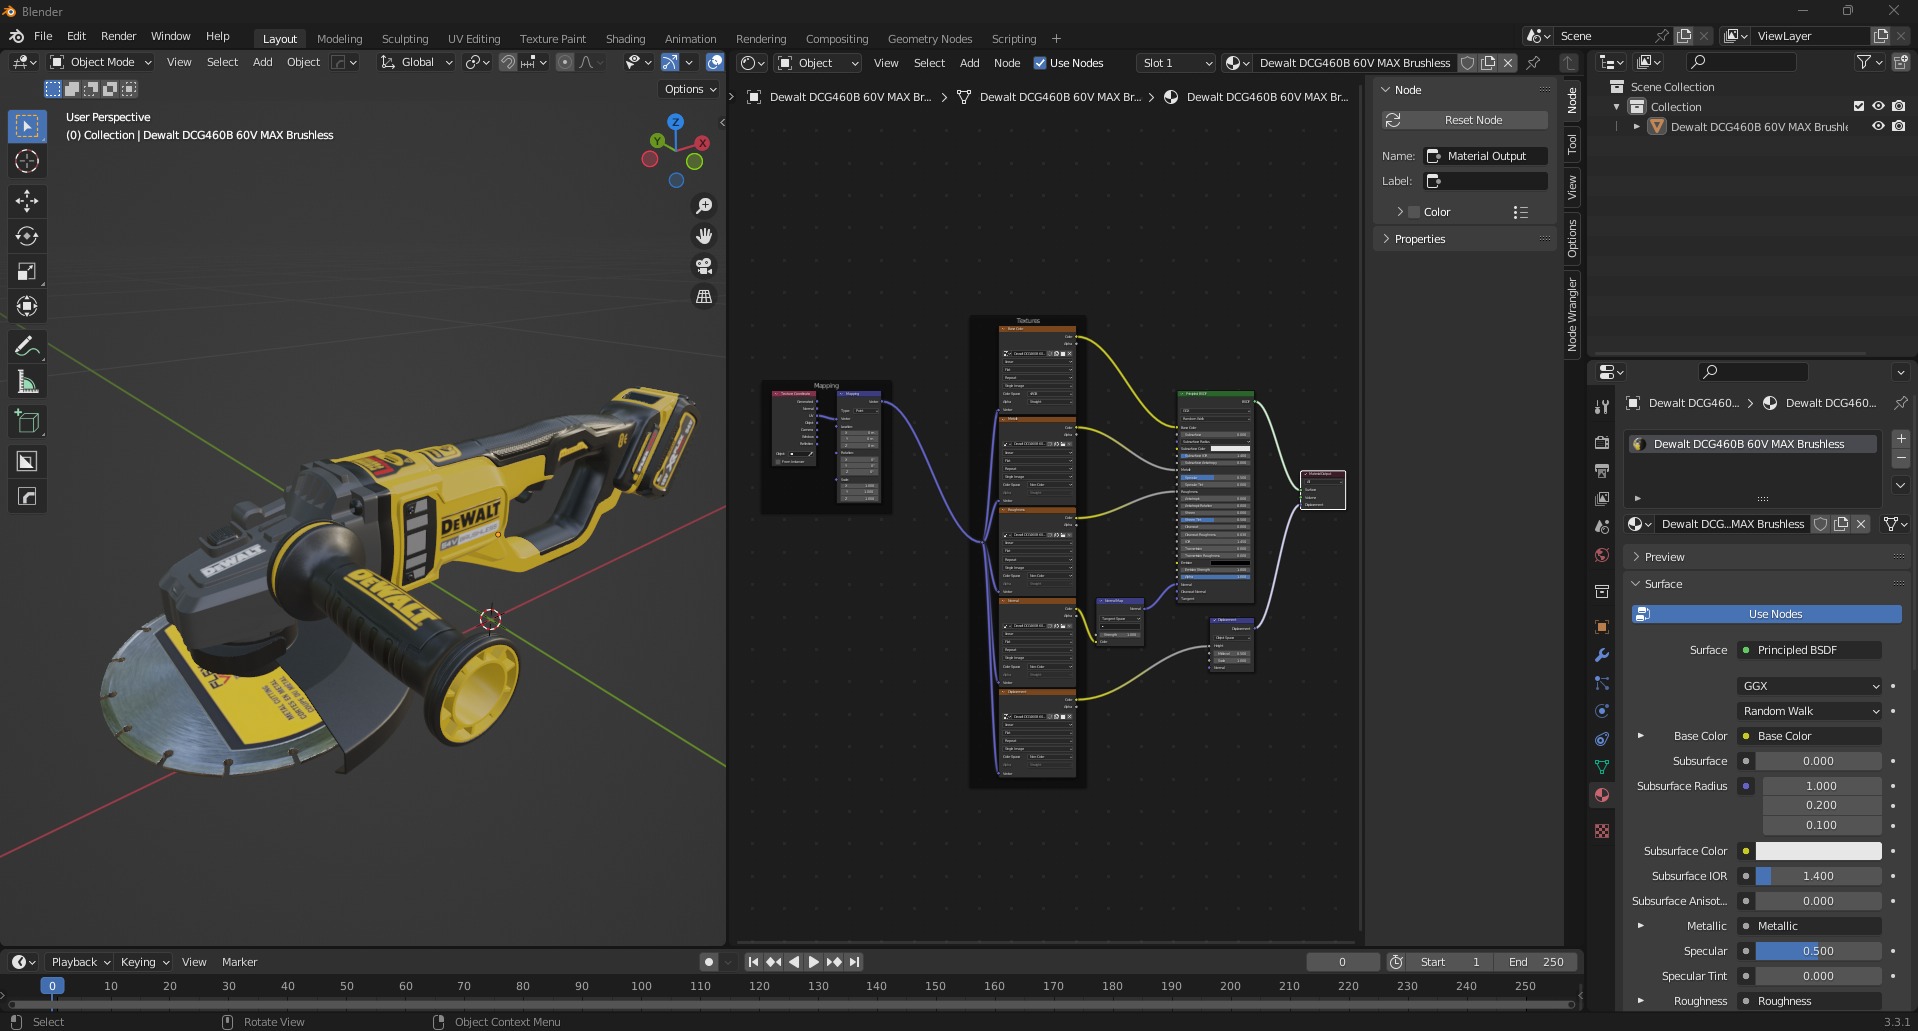The width and height of the screenshot is (1918, 1031).
Task: Activate the Rotate tool
Action: click(x=27, y=236)
